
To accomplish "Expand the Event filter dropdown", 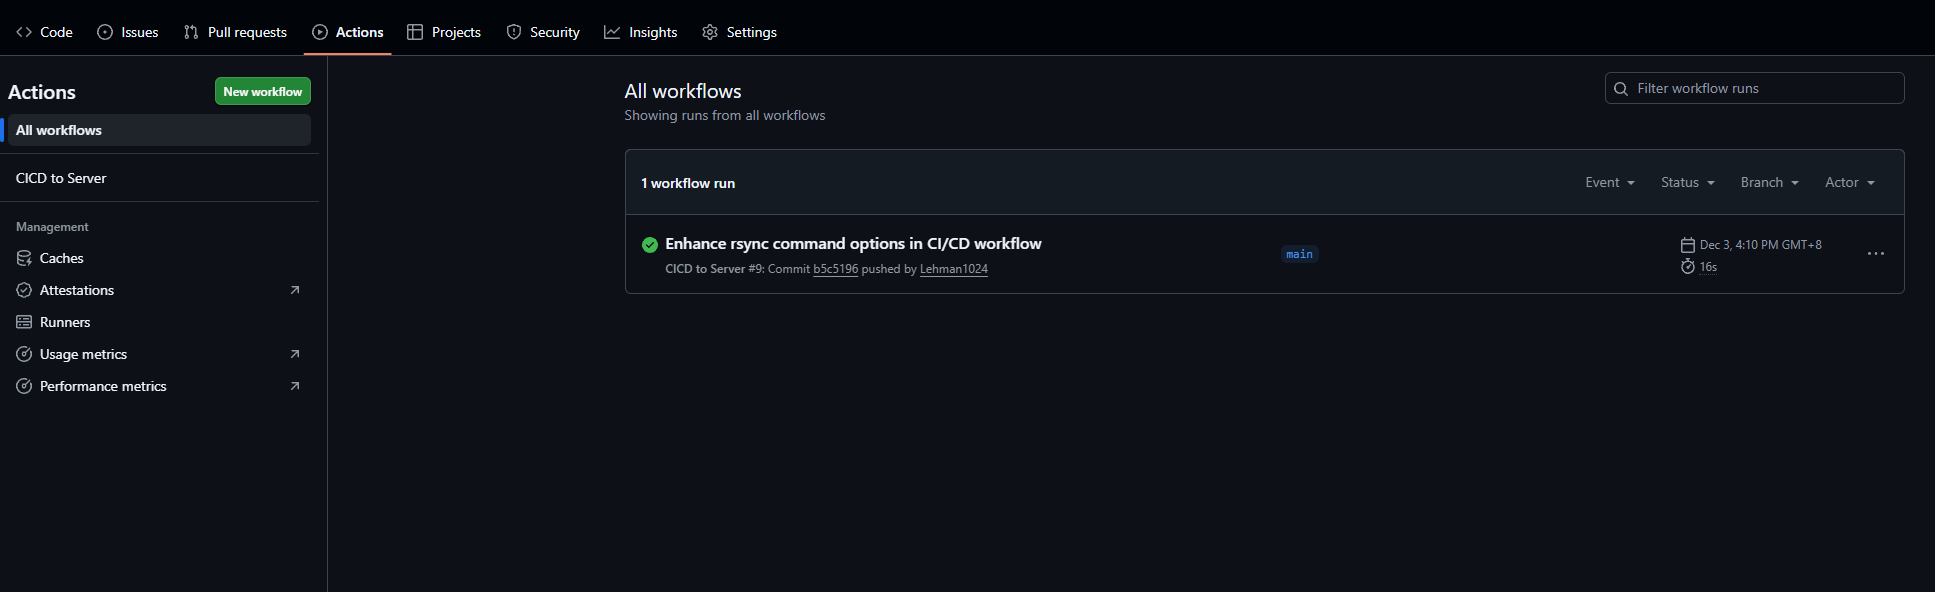I will 1609,183.
